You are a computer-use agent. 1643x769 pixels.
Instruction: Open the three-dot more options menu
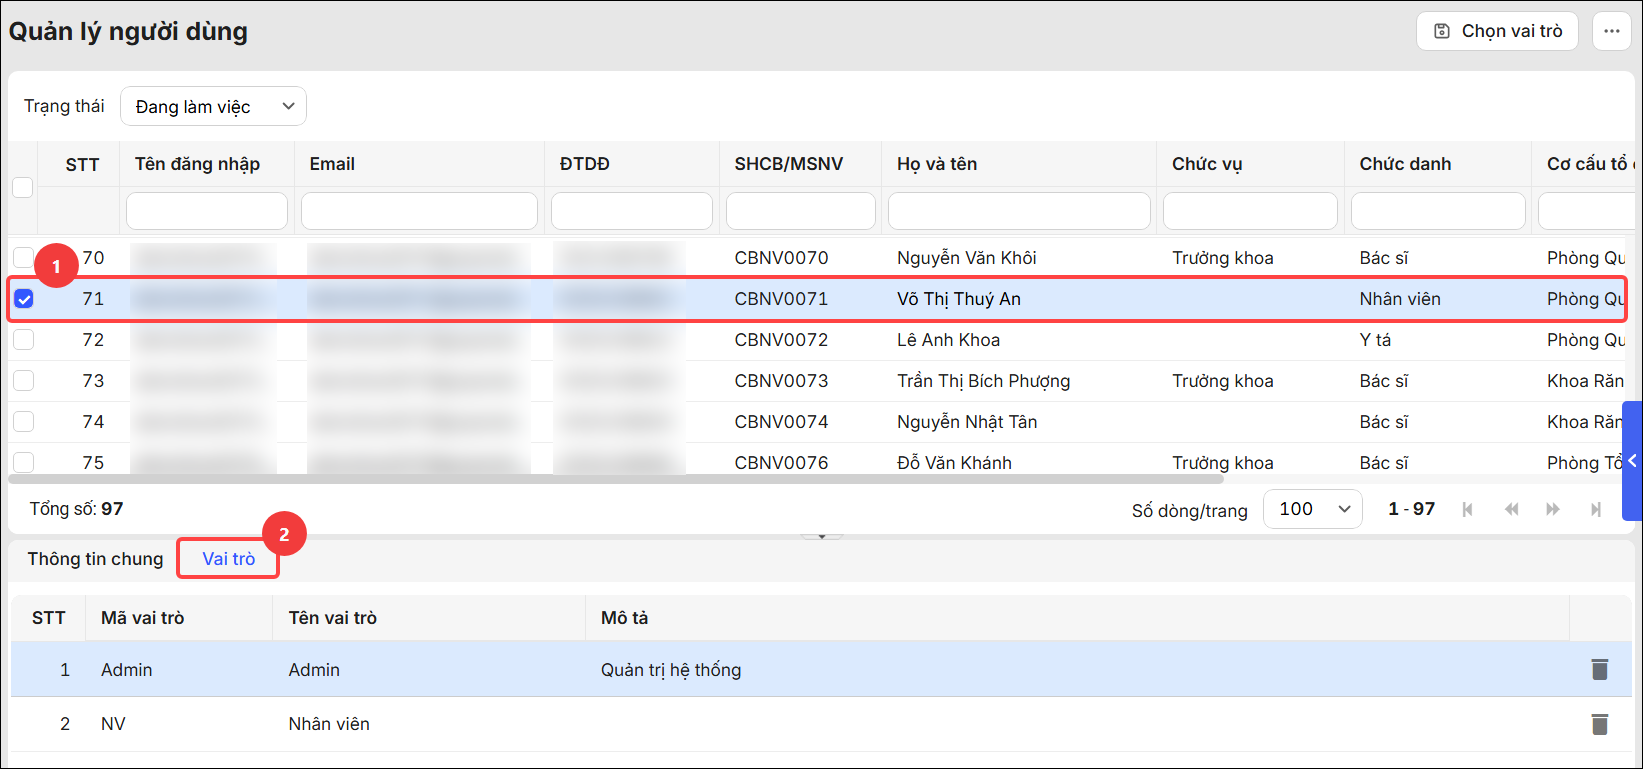click(1611, 31)
